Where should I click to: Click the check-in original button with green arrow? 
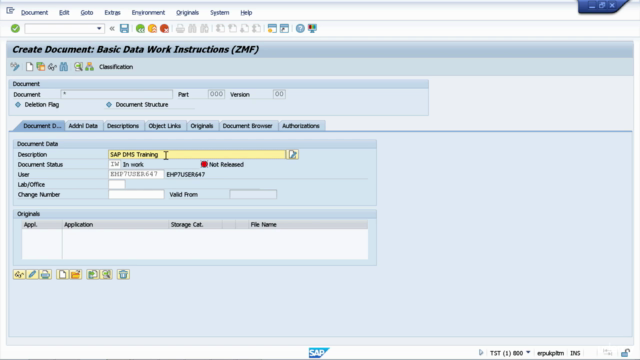click(x=93, y=274)
